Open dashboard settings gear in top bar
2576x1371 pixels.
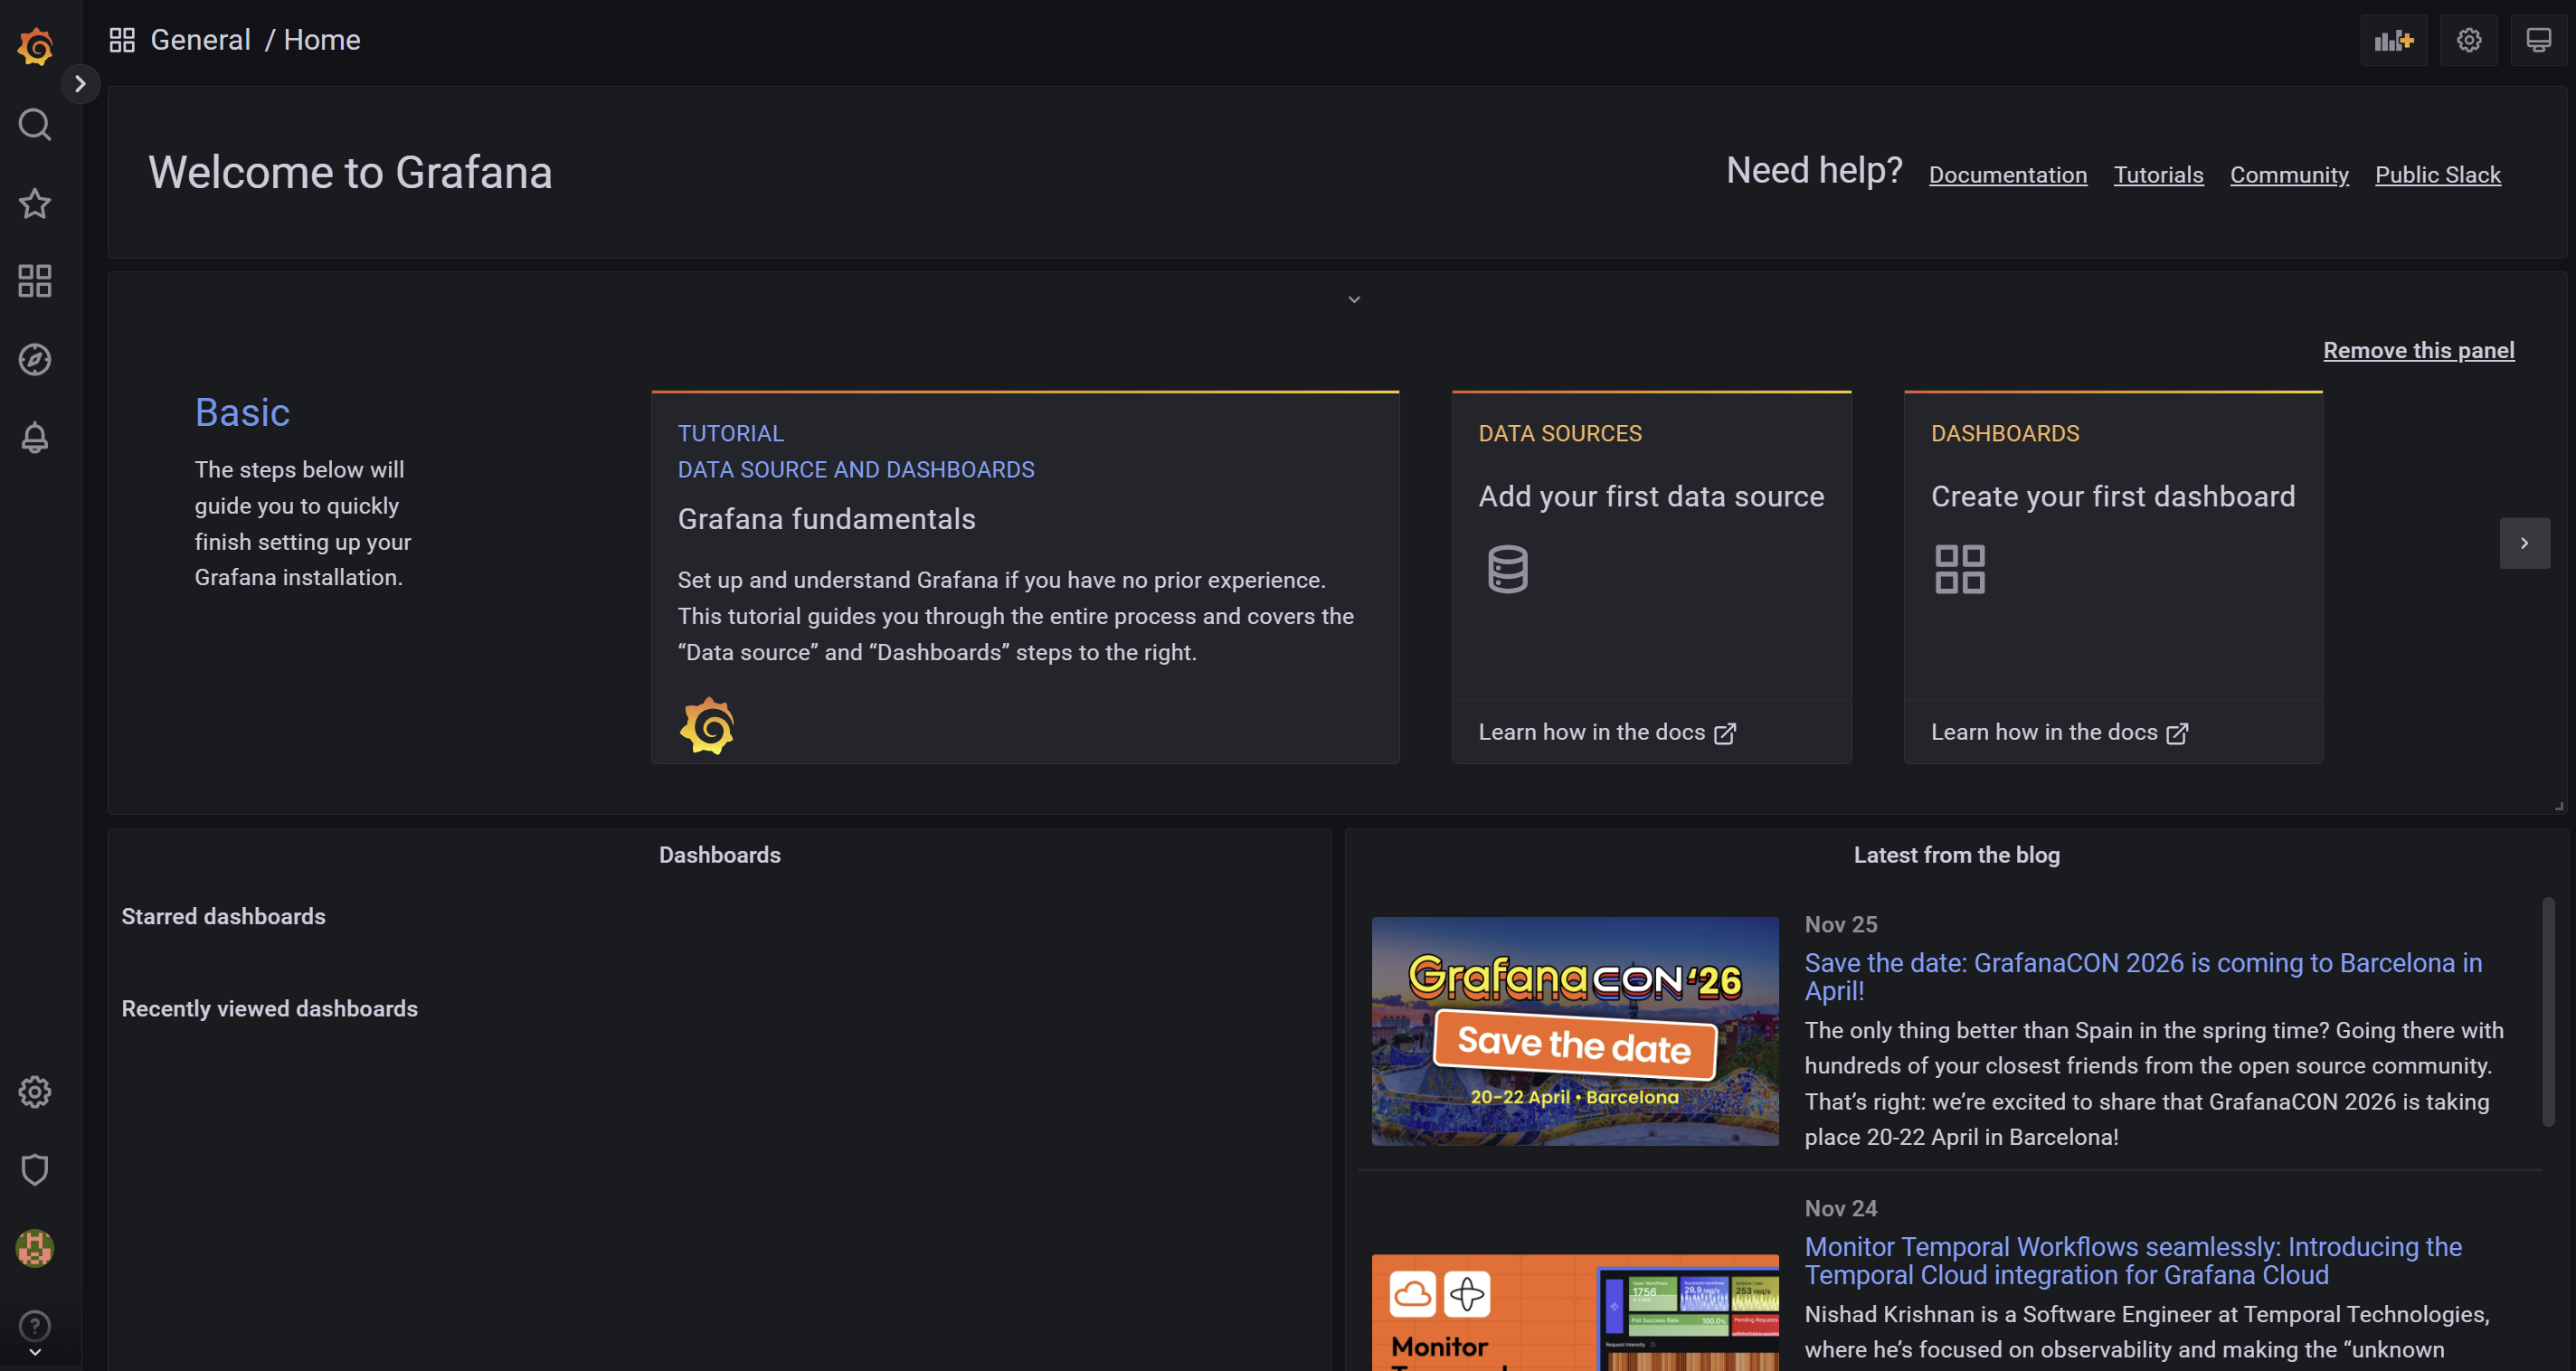(2468, 40)
